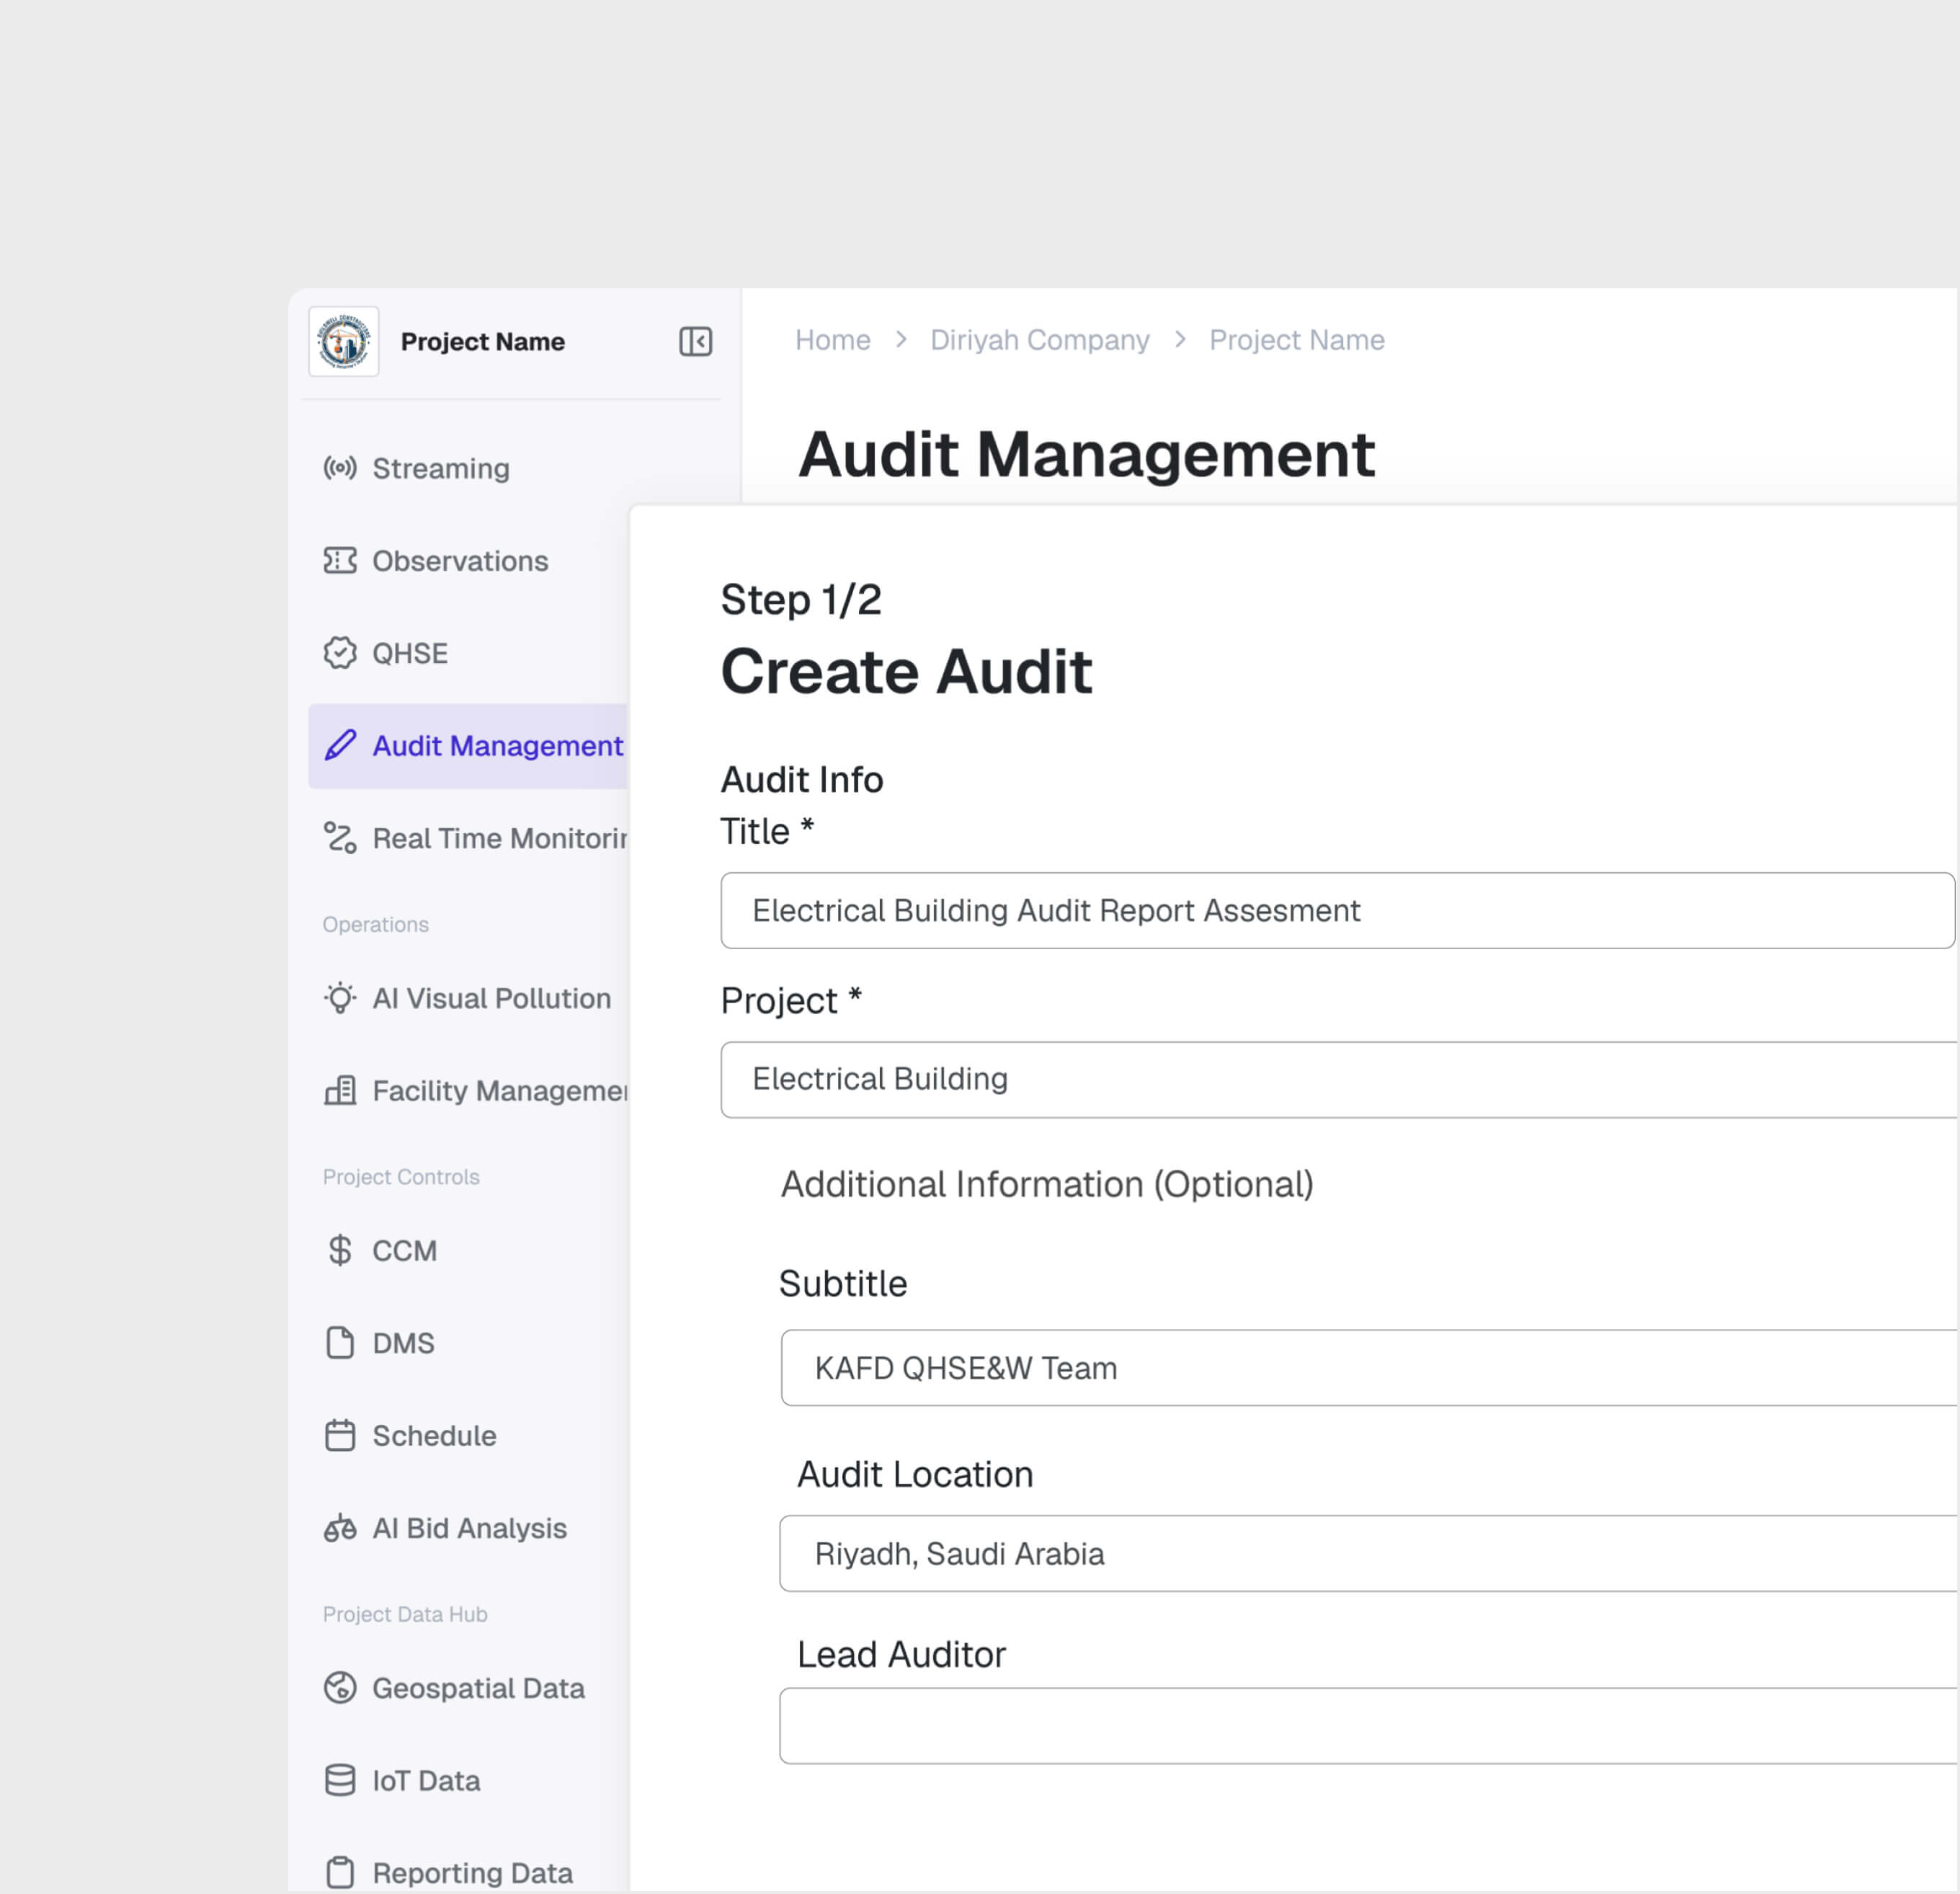The image size is (1960, 1894).
Task: Select the Geospatial Data globe icon
Action: [x=340, y=1688]
